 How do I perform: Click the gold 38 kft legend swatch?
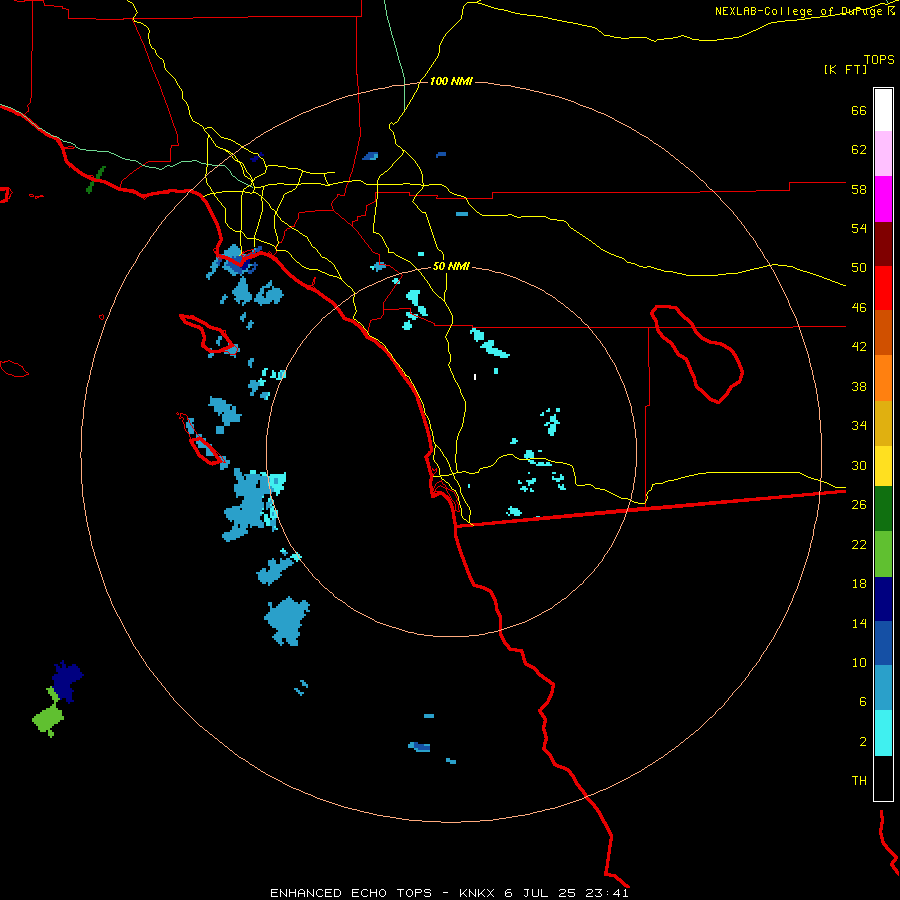[x=883, y=423]
